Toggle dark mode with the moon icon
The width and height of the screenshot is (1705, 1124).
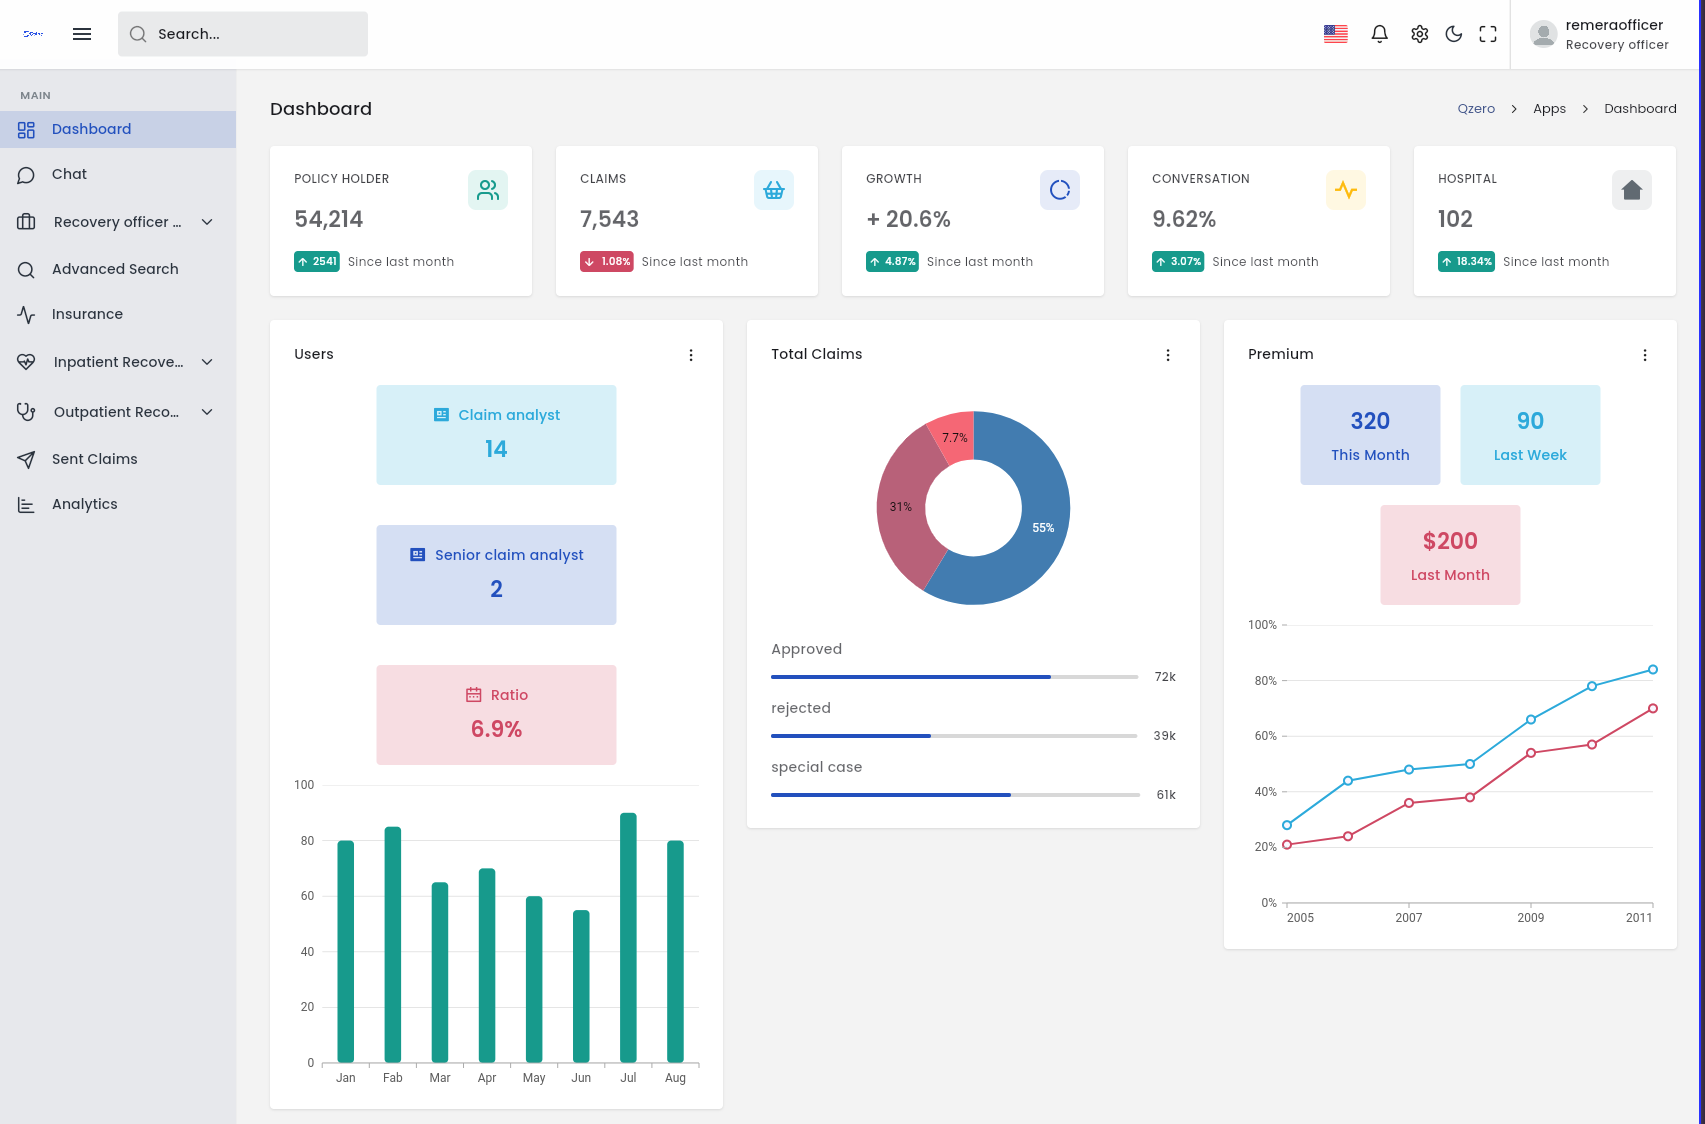(1454, 33)
